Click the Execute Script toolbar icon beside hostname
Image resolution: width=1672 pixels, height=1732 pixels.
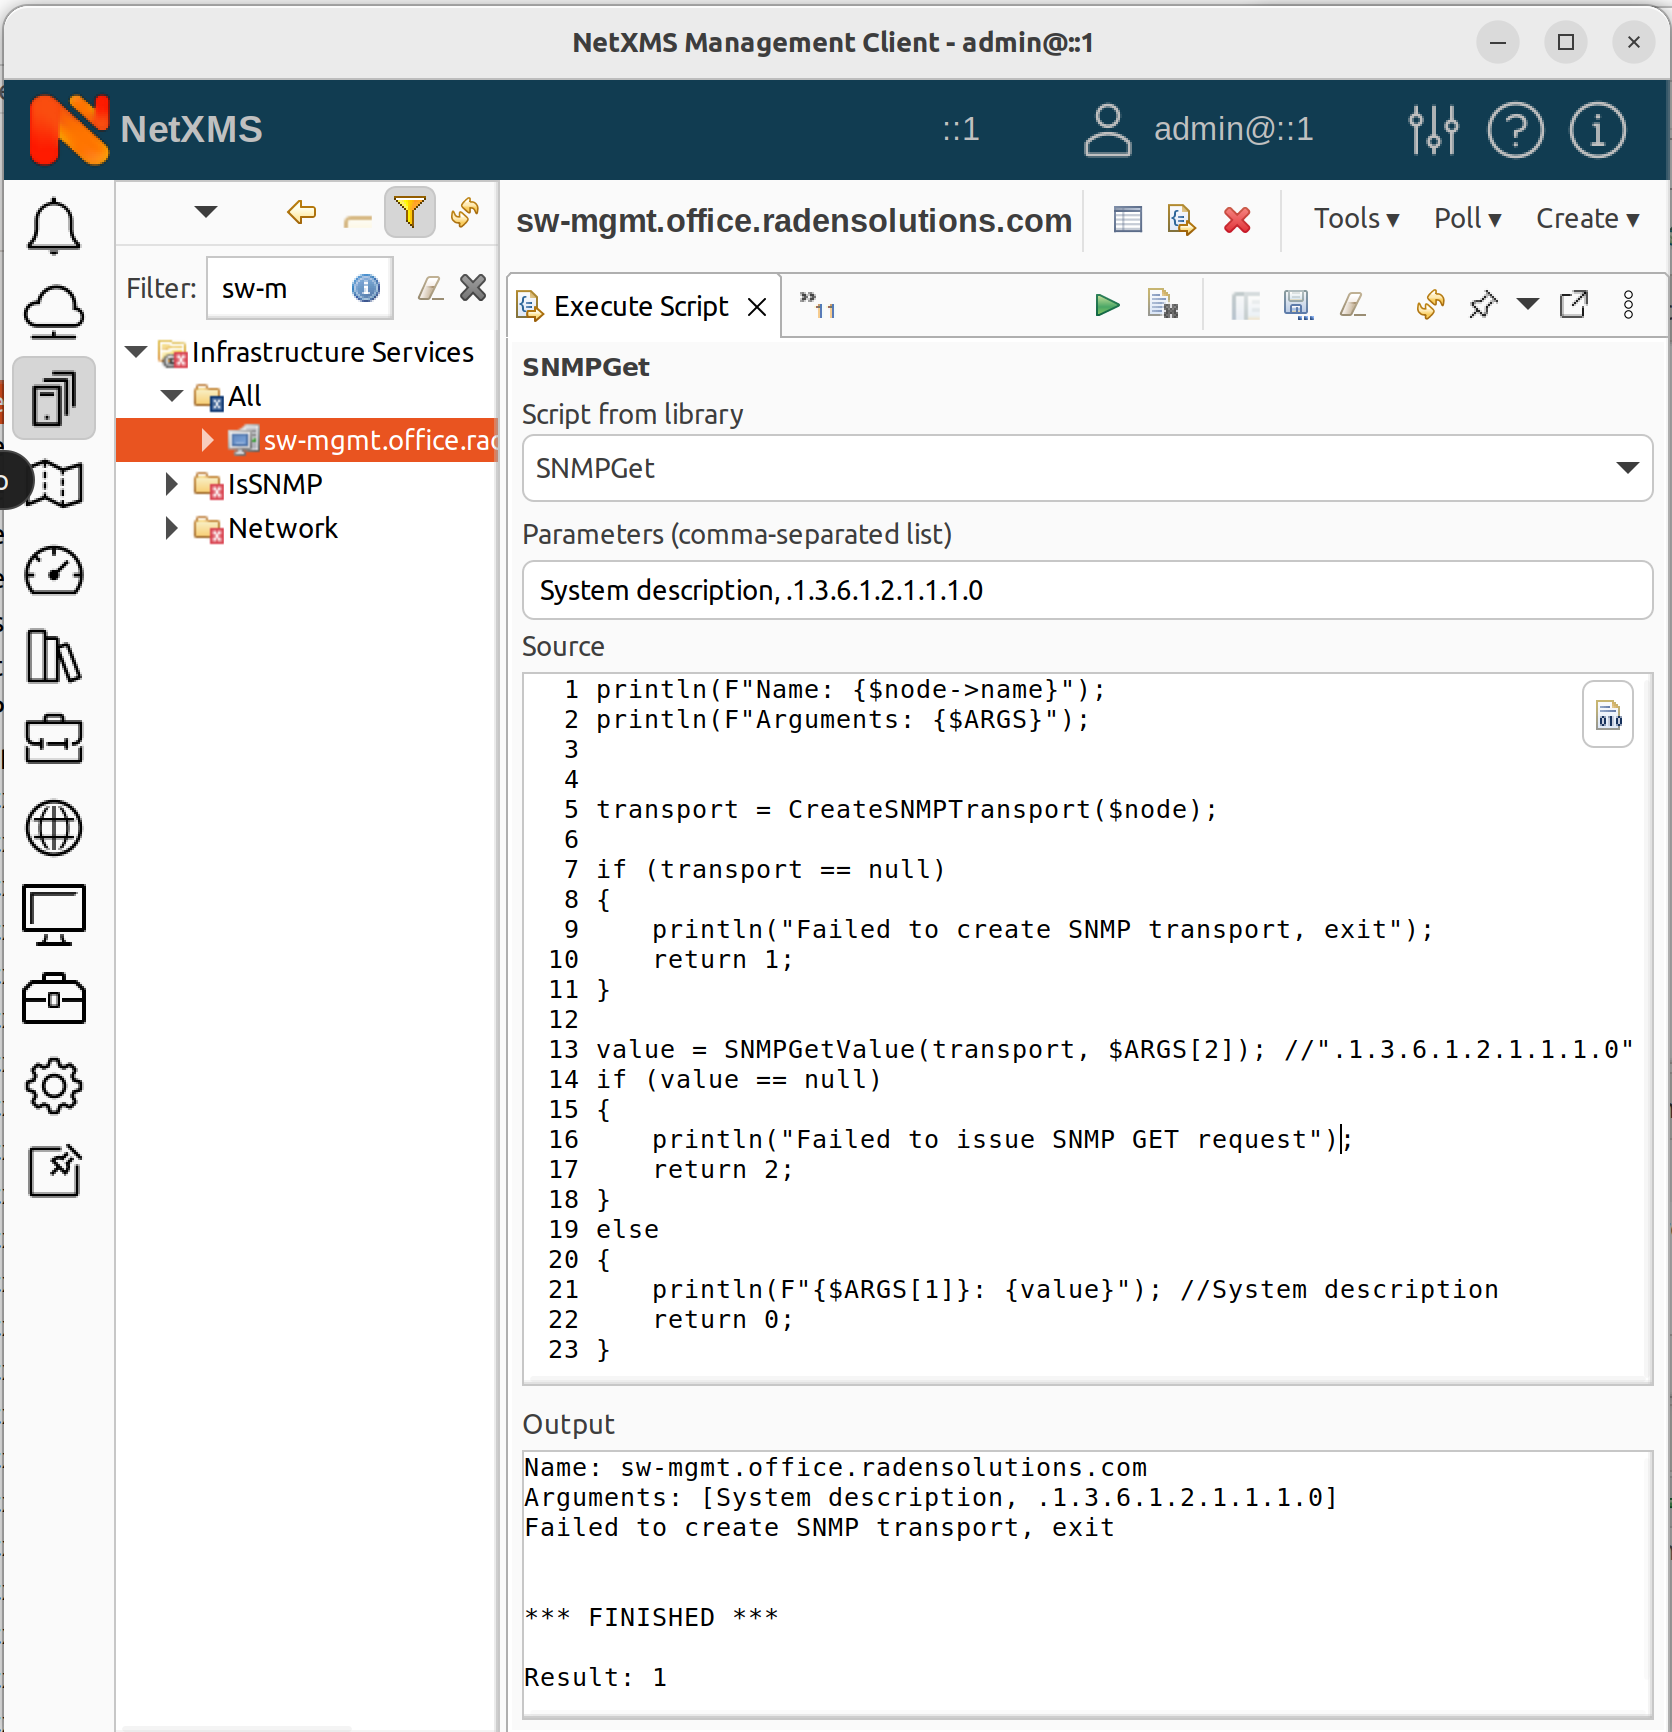click(x=1182, y=219)
